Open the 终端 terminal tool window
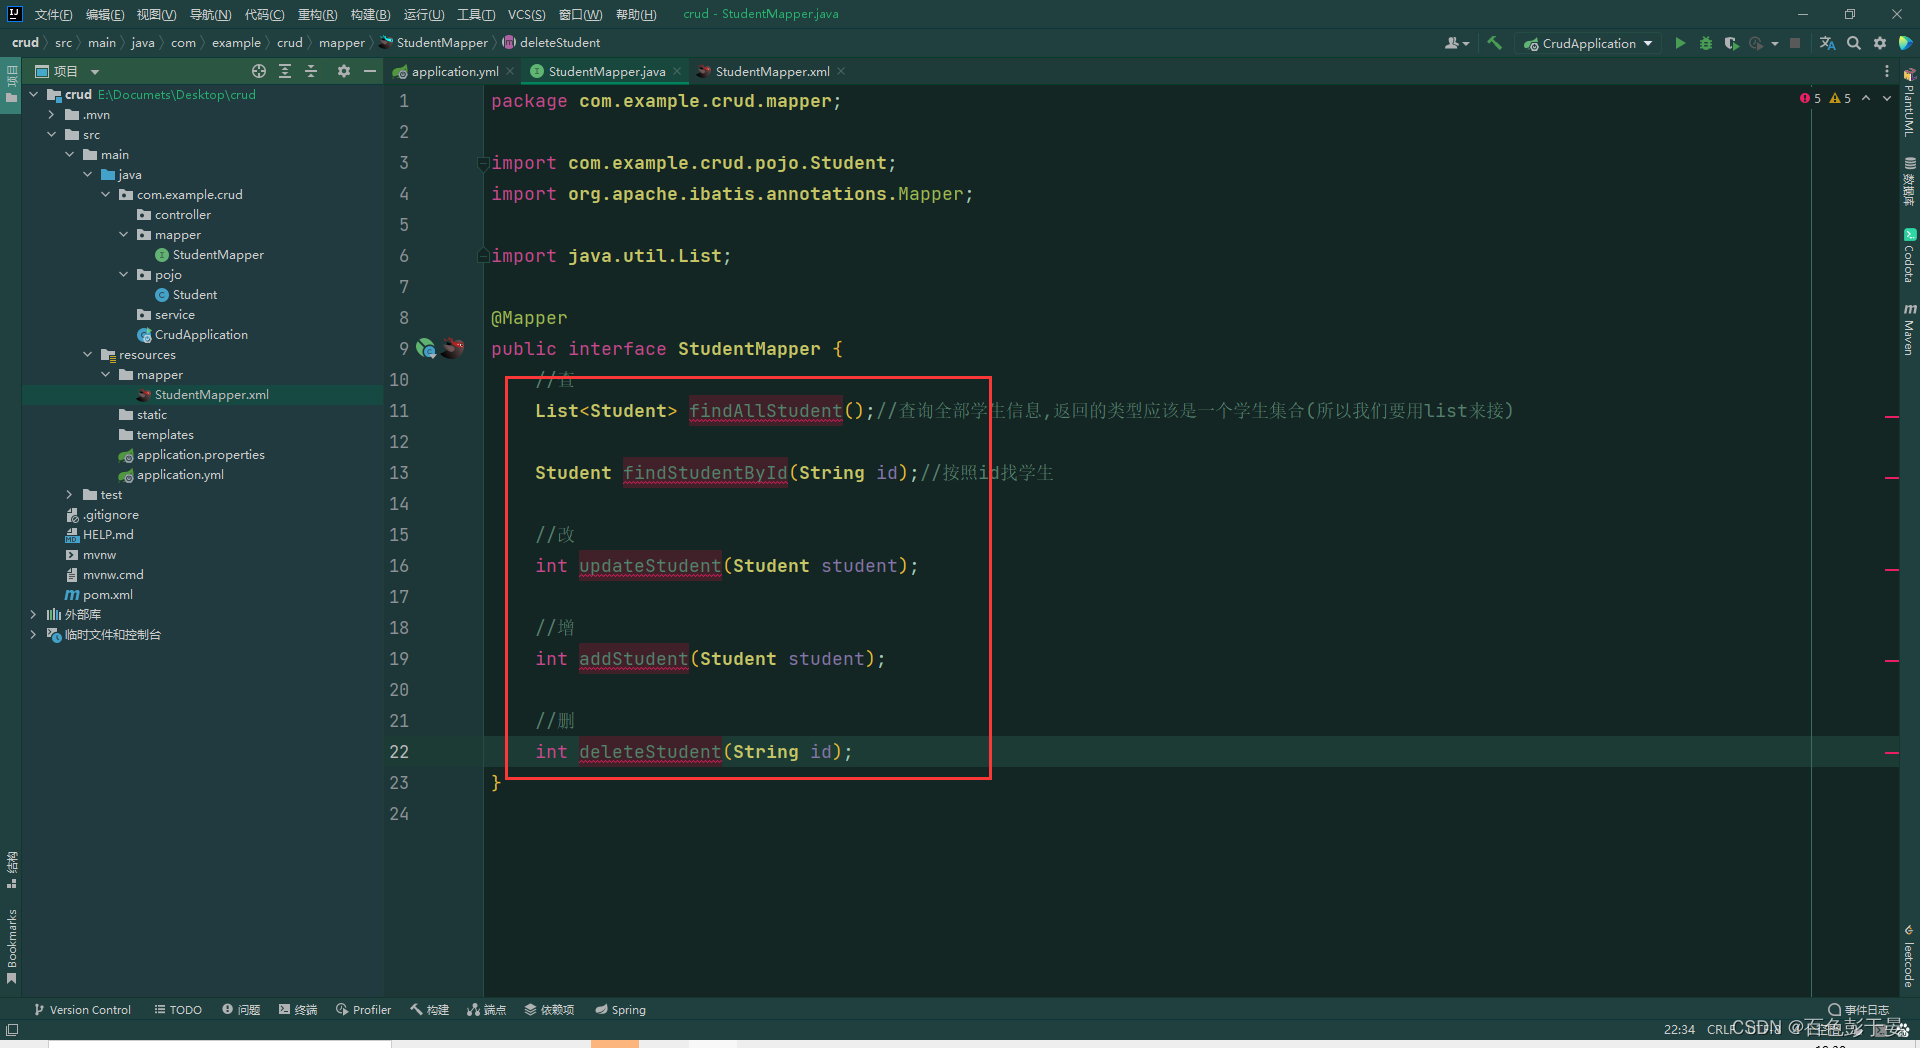Screen dimensions: 1920x1048 [x=298, y=1010]
